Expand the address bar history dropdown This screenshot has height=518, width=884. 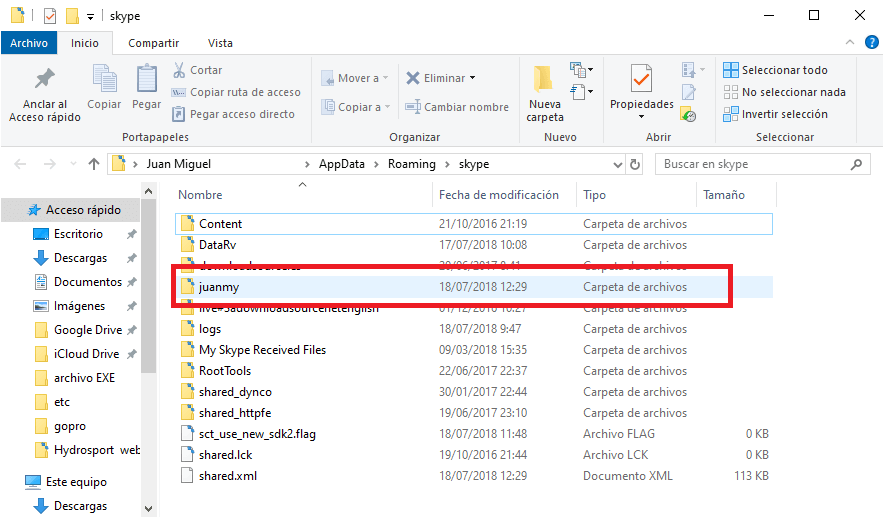(x=618, y=165)
